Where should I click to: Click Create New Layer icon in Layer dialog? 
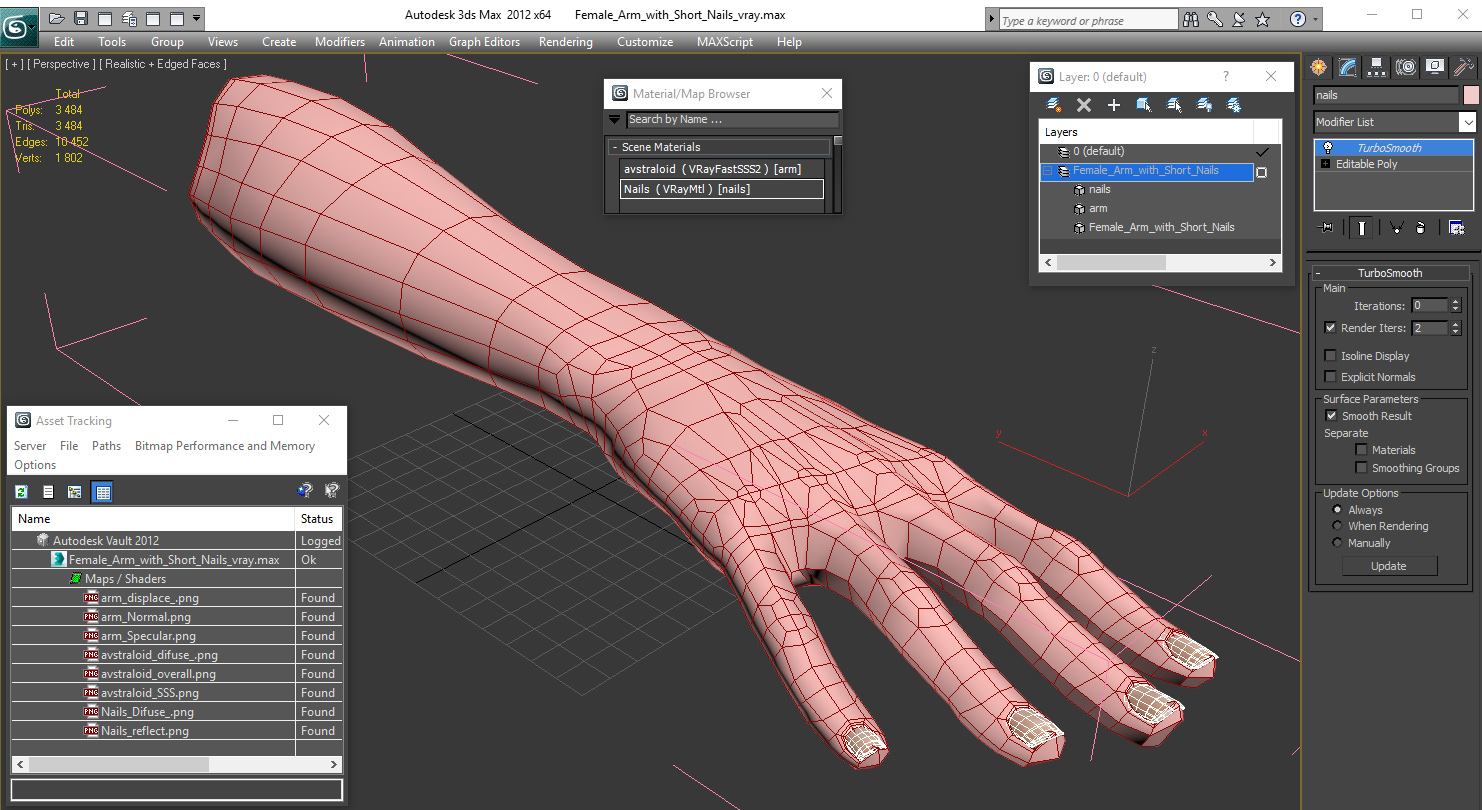point(1054,105)
